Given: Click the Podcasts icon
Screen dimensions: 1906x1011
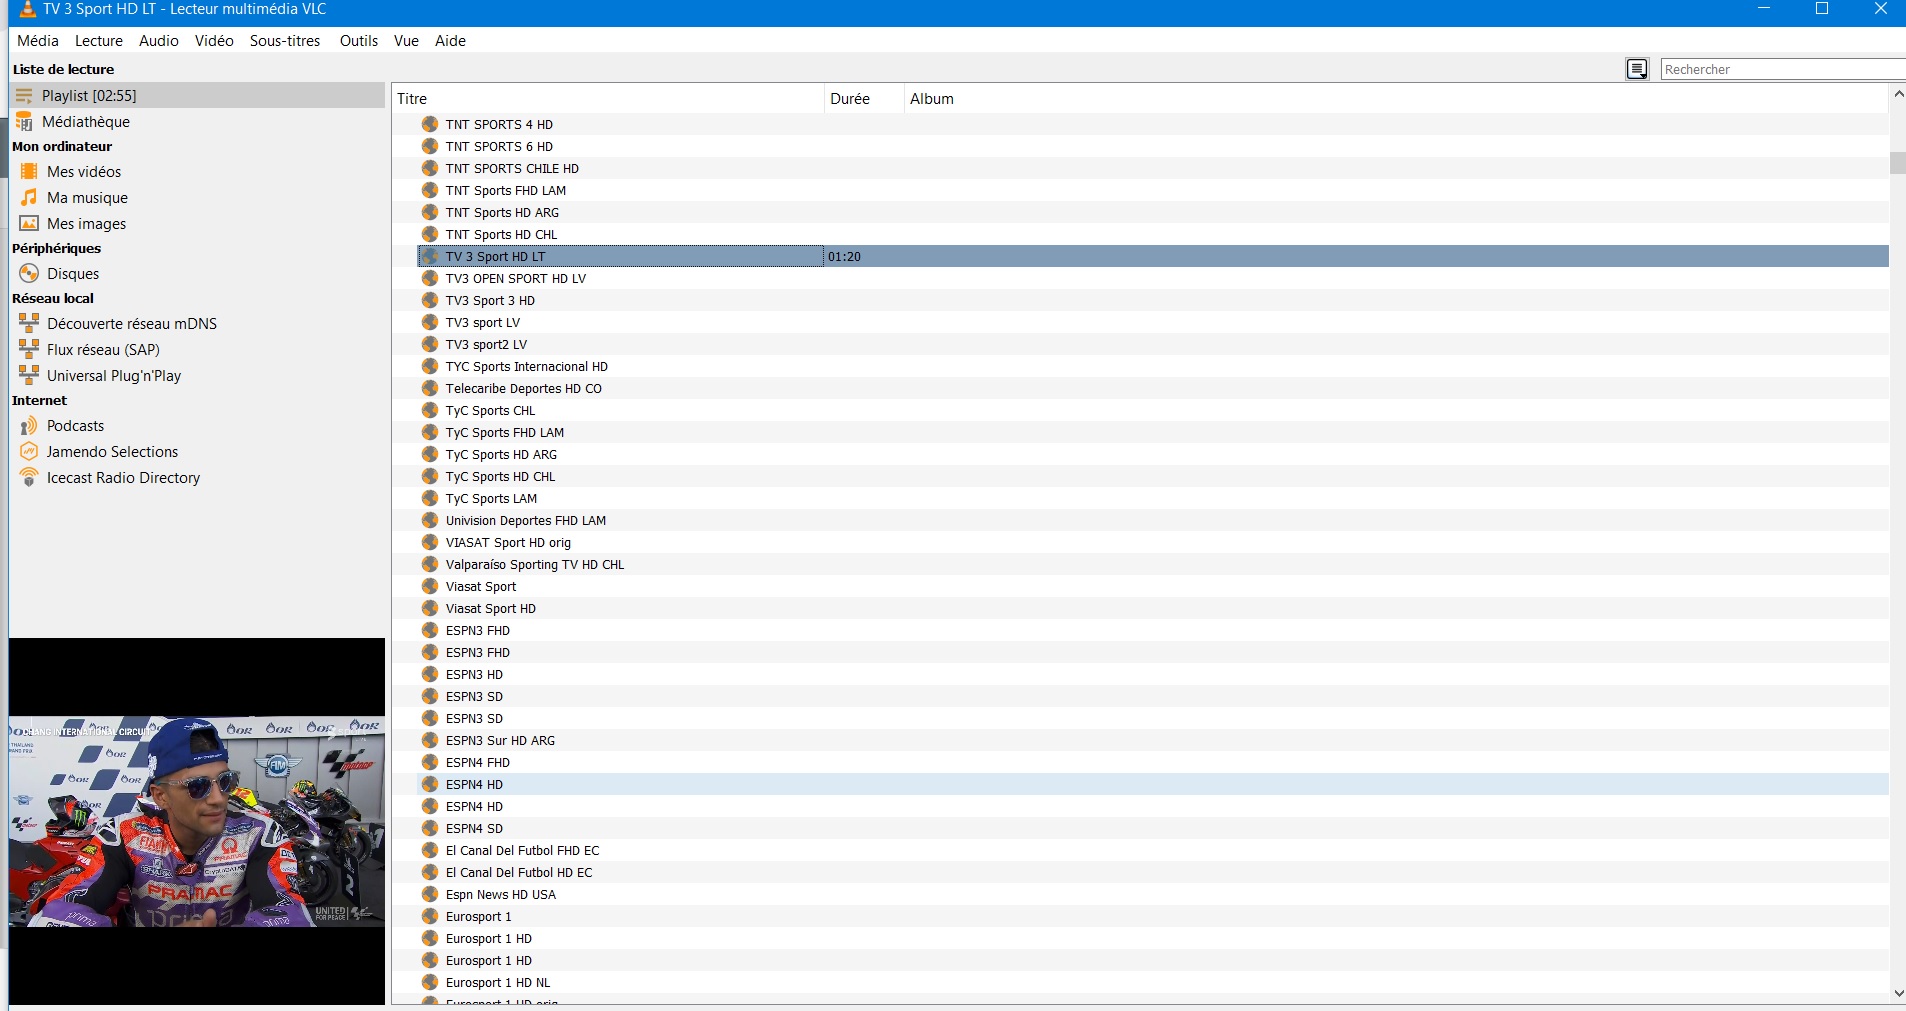Looking at the screenshot, I should click(x=29, y=425).
